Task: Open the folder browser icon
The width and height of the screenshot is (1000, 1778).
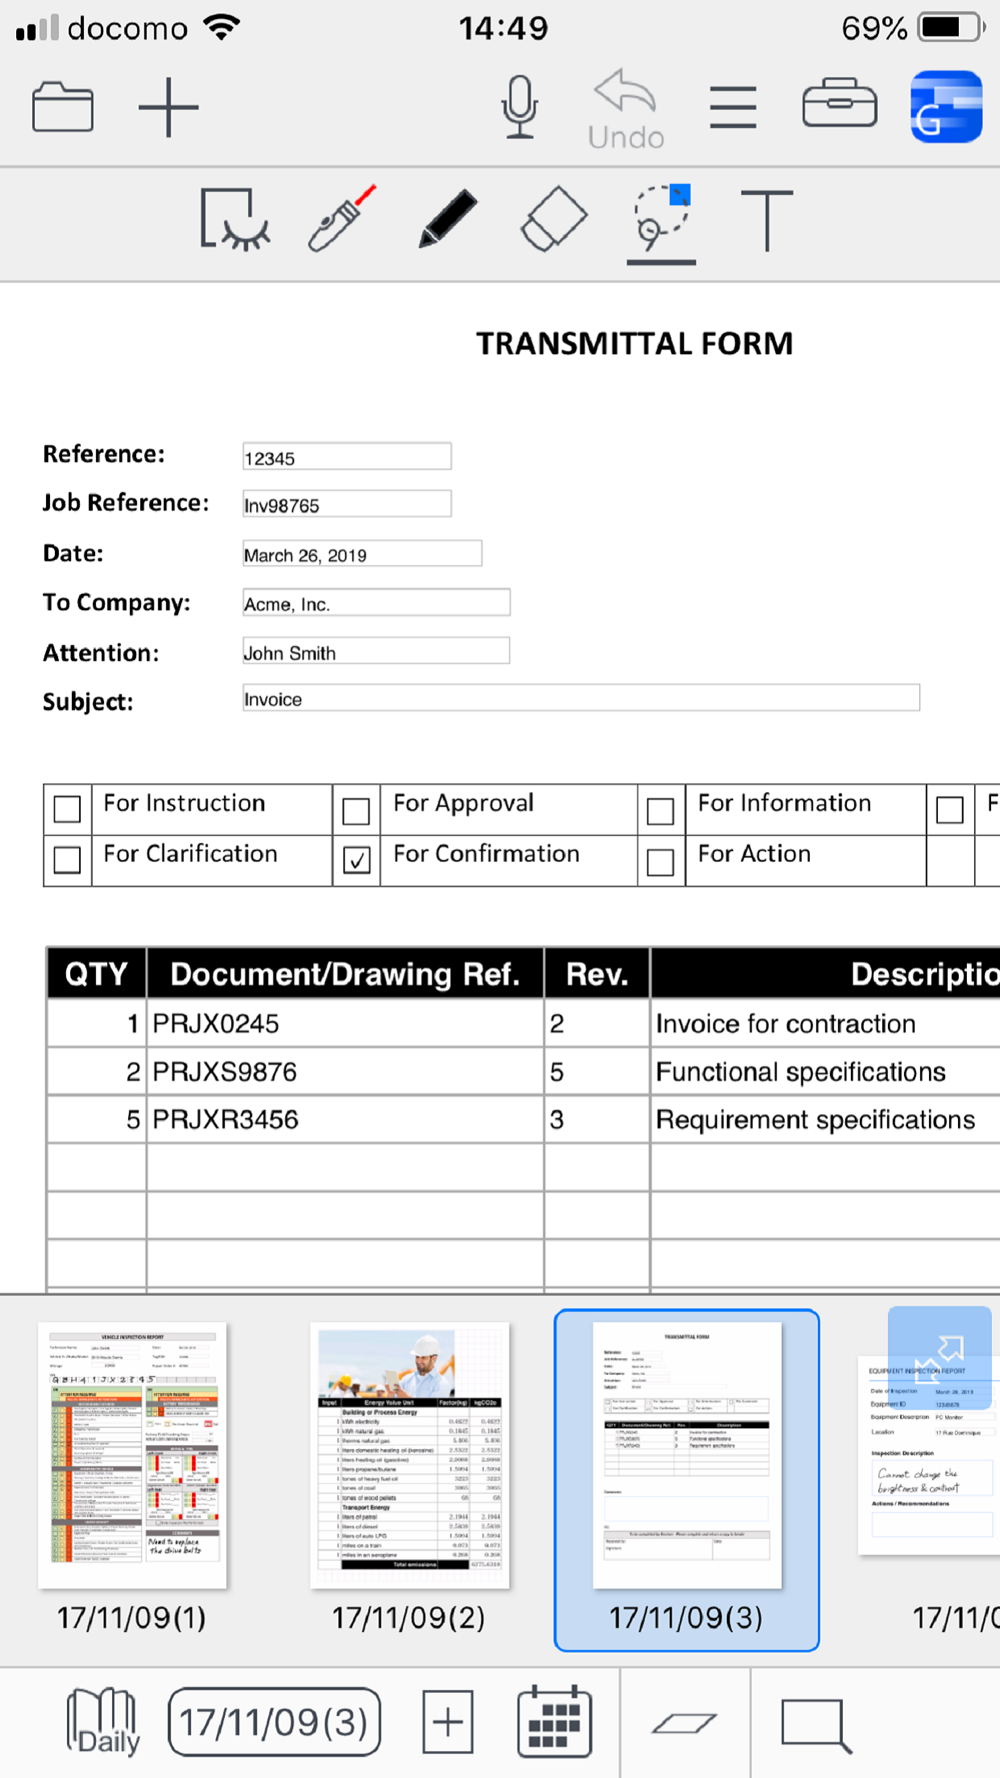Action: tap(63, 107)
